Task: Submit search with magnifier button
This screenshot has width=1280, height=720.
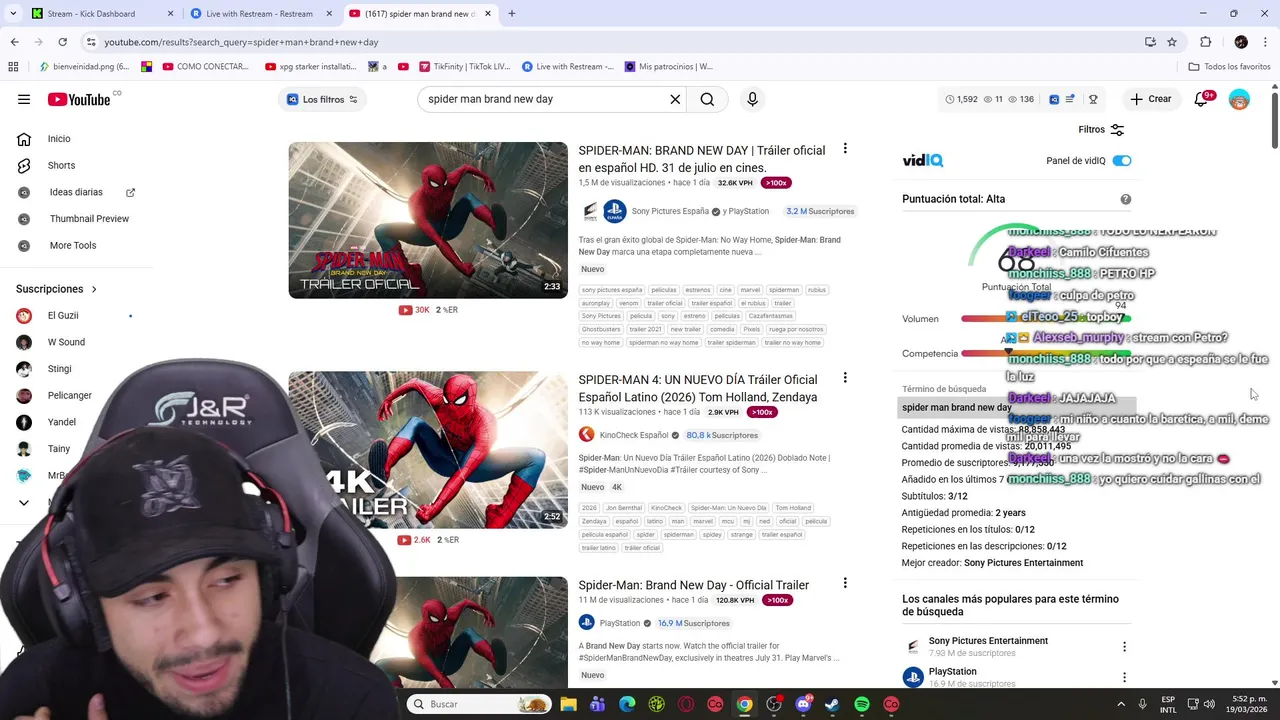Action: point(707,99)
